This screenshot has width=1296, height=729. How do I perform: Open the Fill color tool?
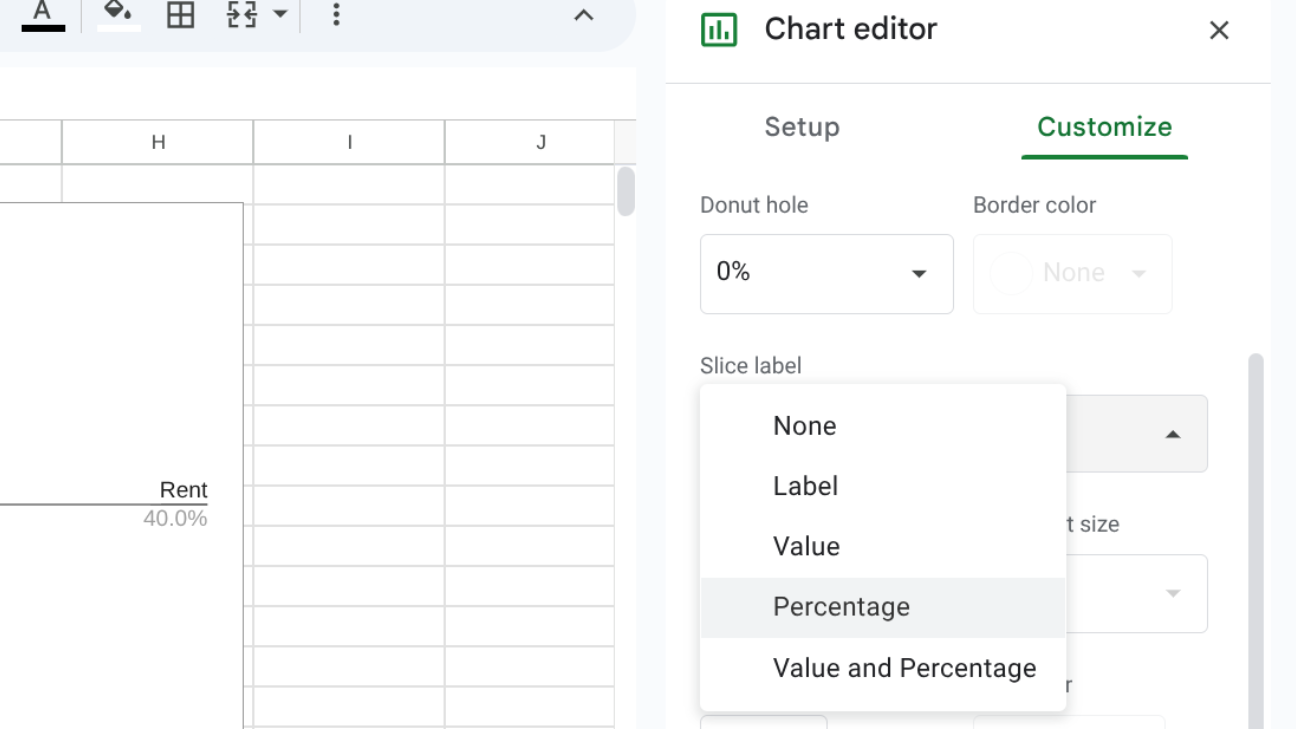tap(113, 16)
